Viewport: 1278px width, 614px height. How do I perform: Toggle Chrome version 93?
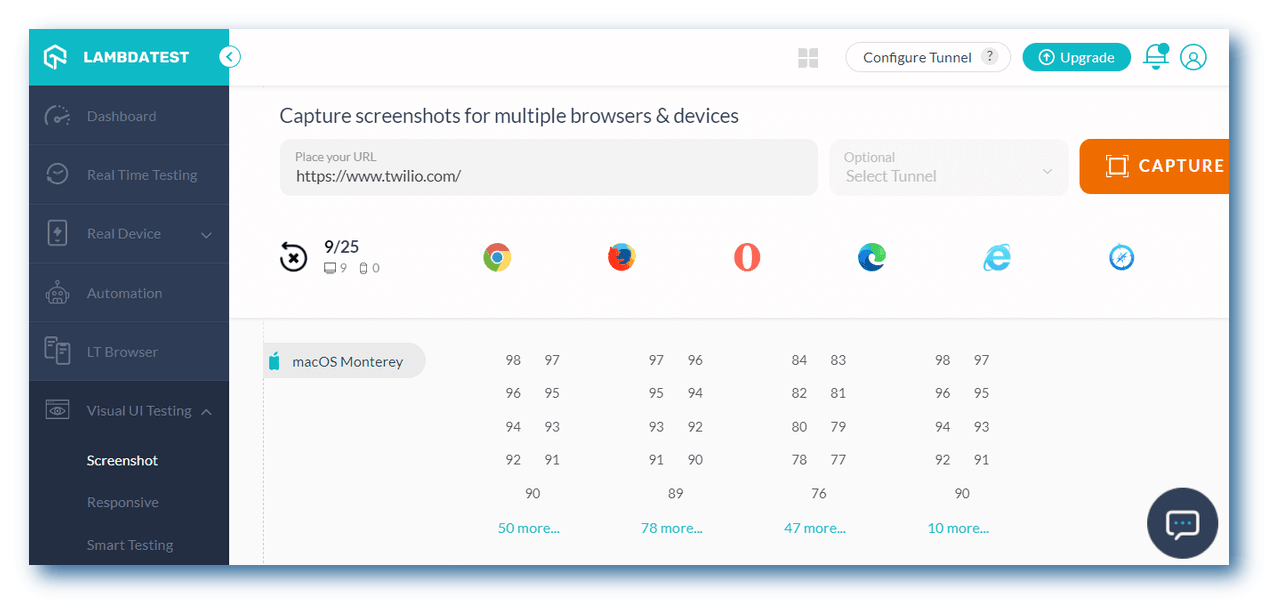[x=552, y=427]
